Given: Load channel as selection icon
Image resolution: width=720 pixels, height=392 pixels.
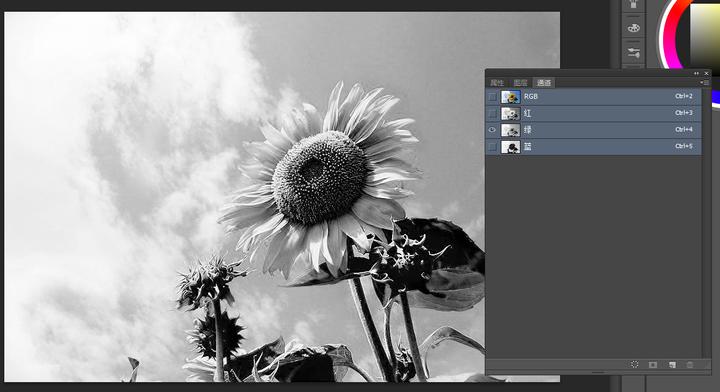Looking at the screenshot, I should pyautogui.click(x=635, y=364).
